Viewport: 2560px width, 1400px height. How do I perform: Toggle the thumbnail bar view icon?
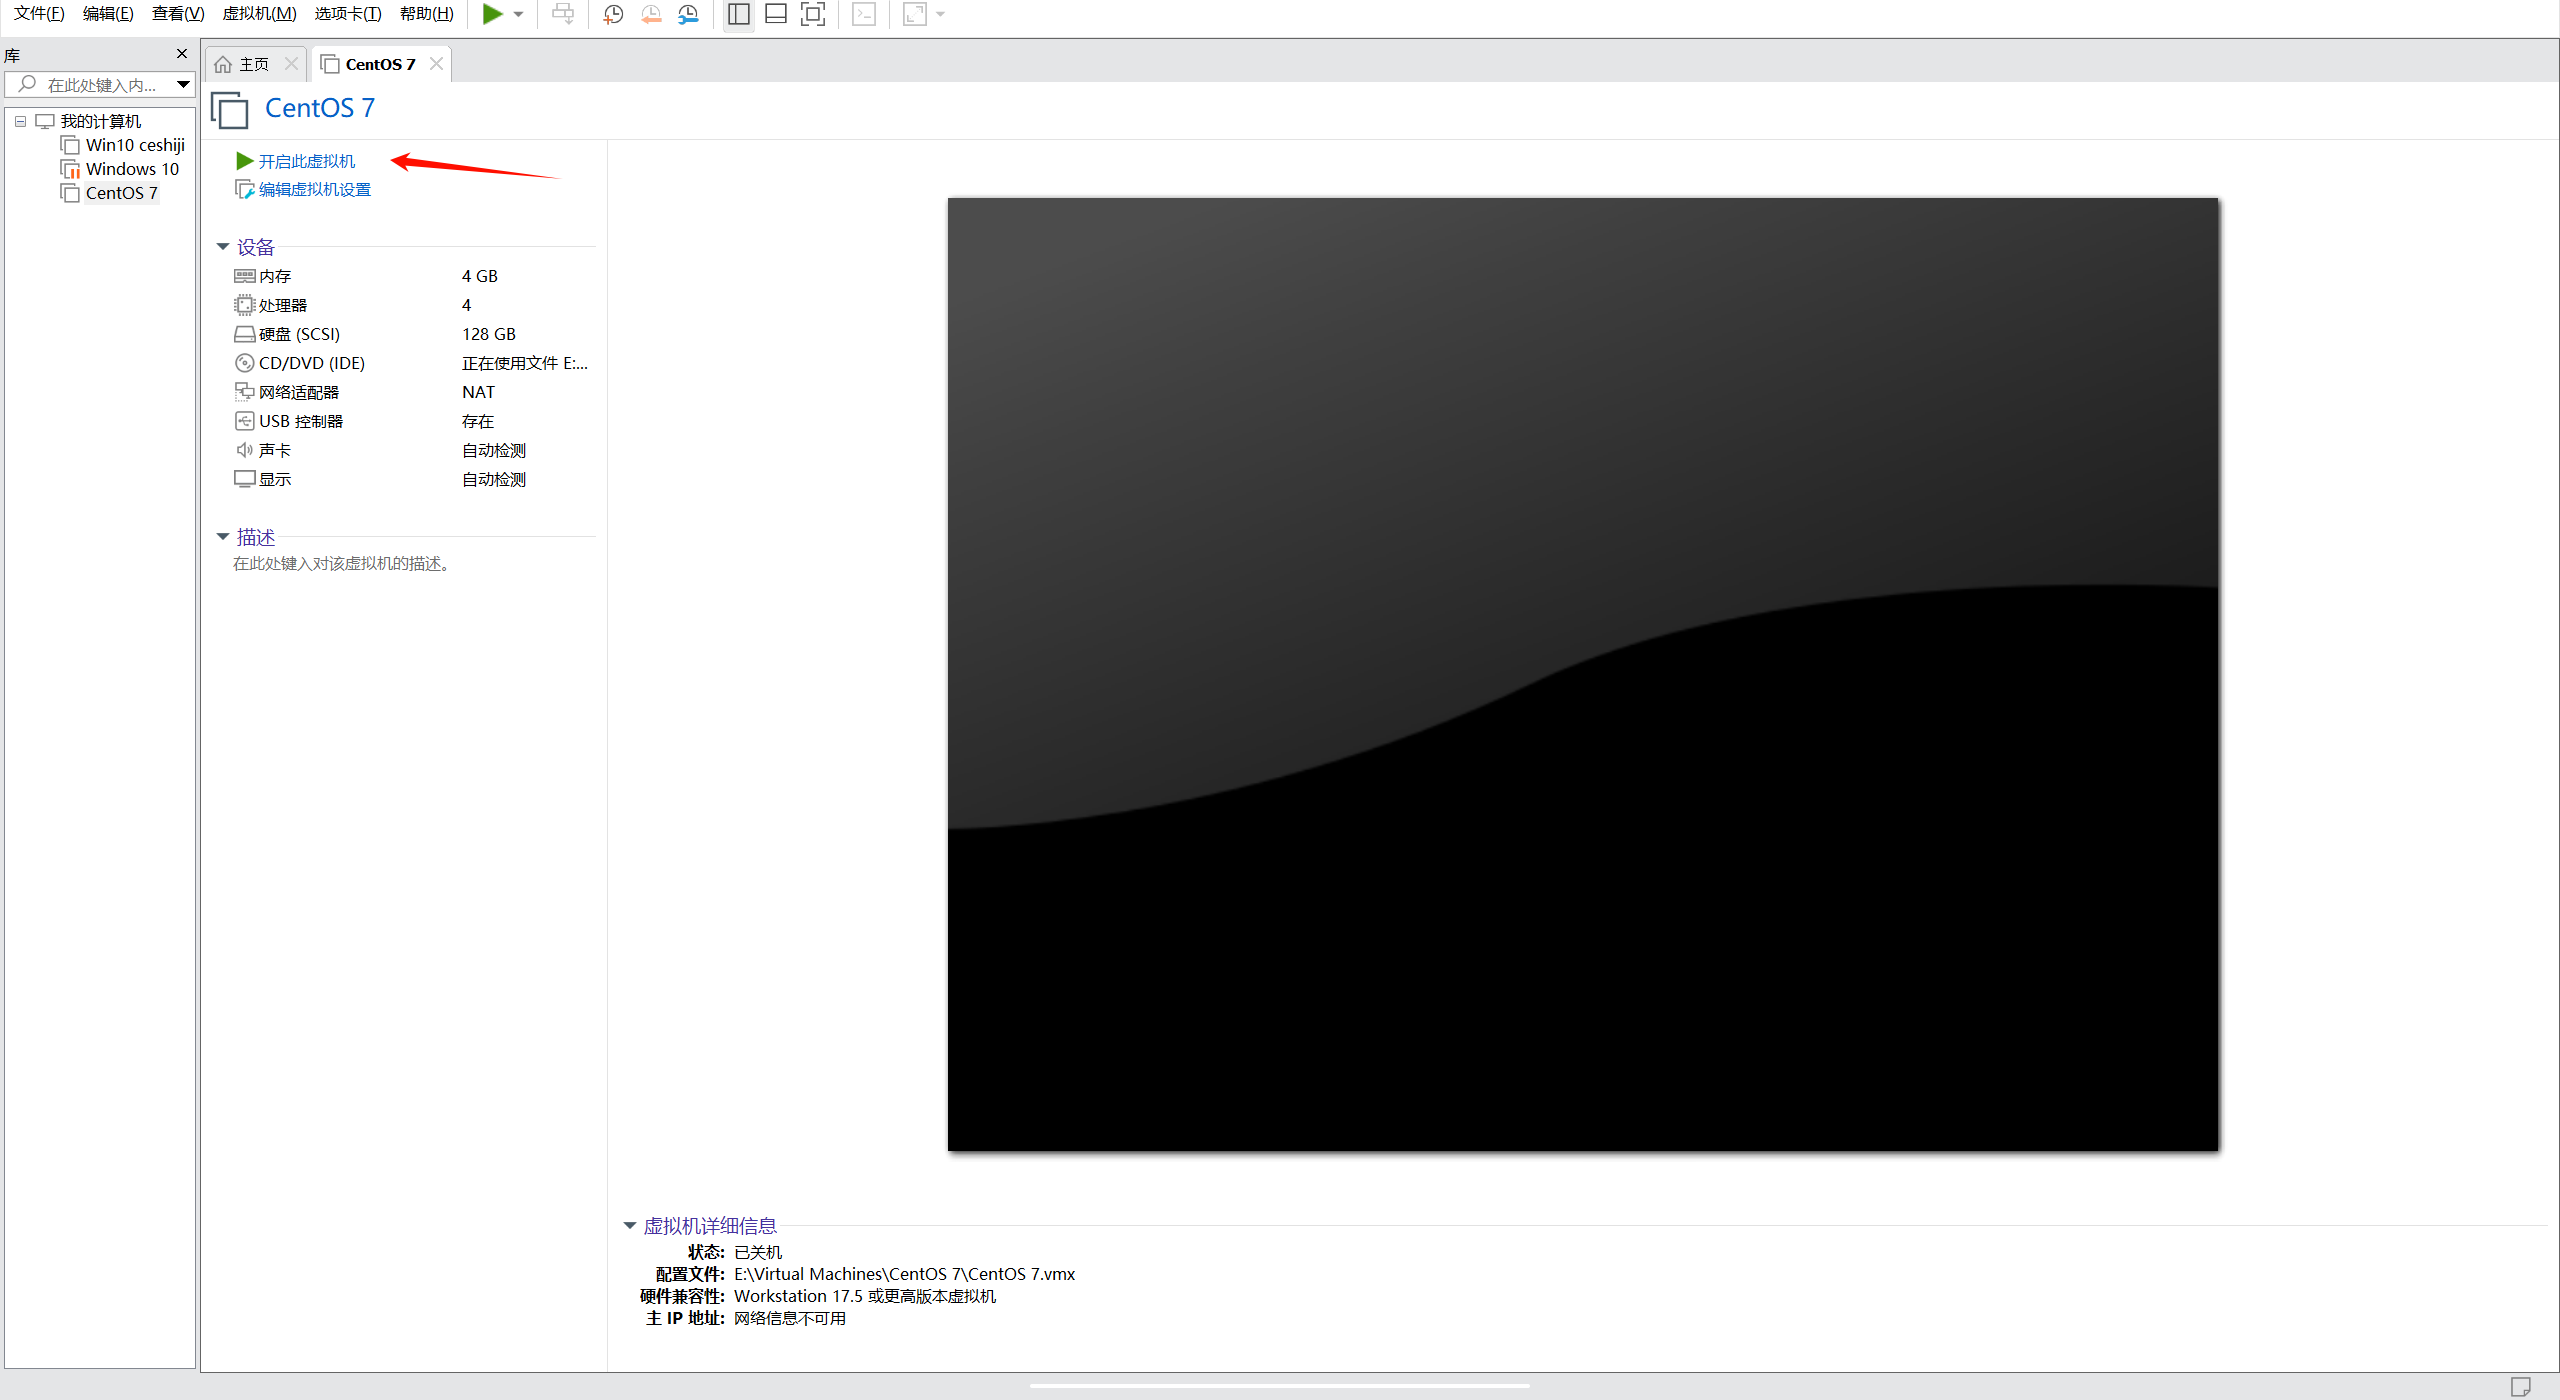pyautogui.click(x=775, y=14)
